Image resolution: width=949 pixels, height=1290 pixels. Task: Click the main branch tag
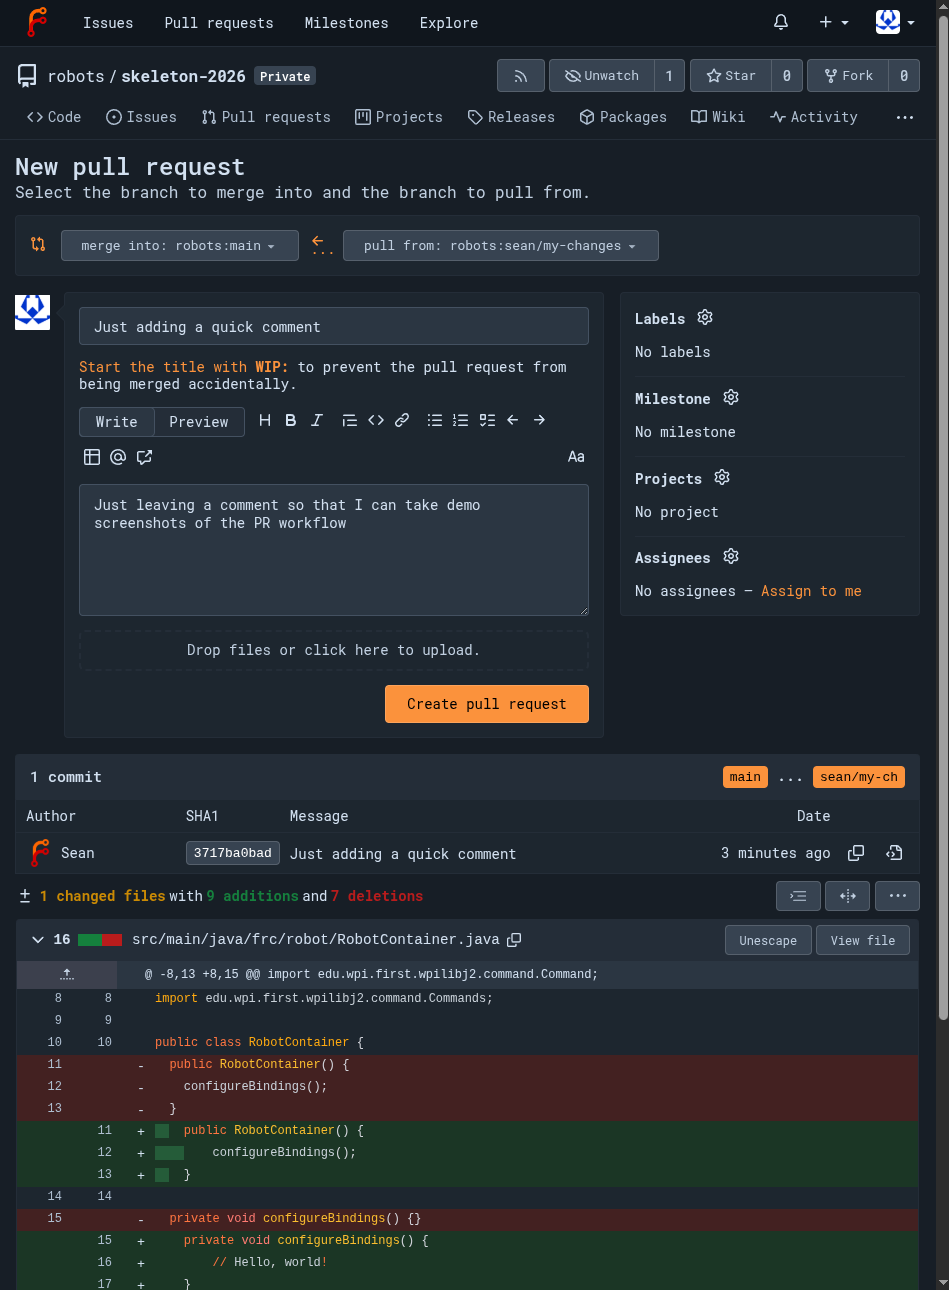745,777
